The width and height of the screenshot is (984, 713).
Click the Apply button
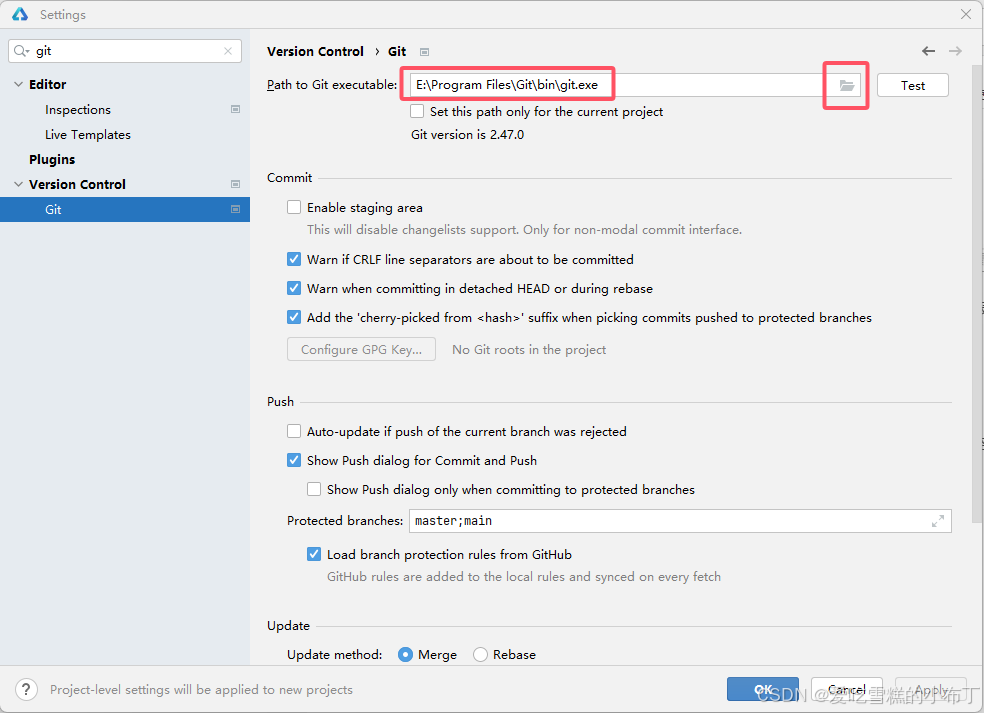tap(931, 689)
